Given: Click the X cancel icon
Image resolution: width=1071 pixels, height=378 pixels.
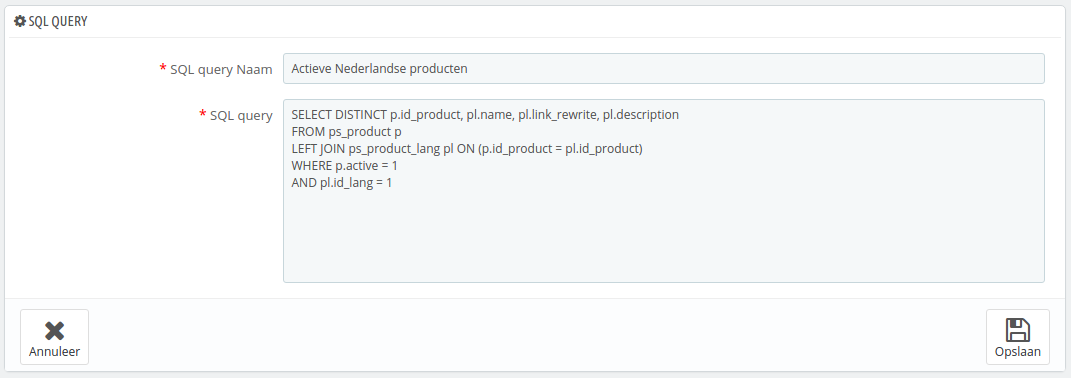Looking at the screenshot, I should [54, 331].
